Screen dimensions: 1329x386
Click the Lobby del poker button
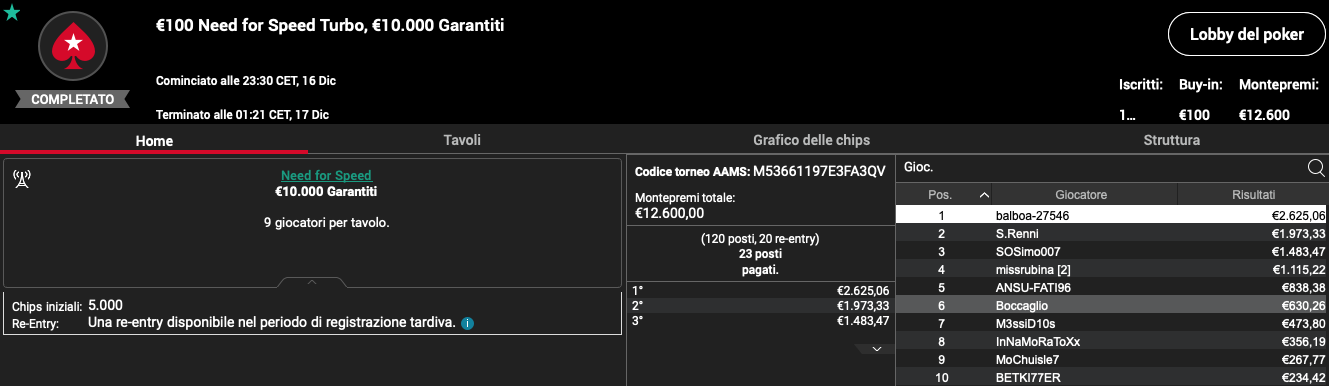[x=1246, y=35]
